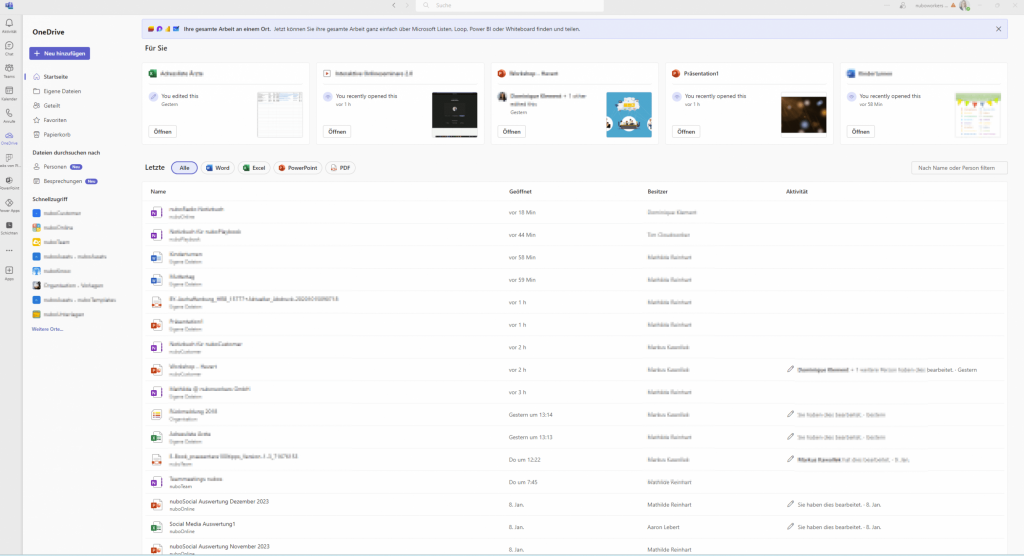The width and height of the screenshot is (1024, 556).
Task: Click the title bar more options dots
Action: [x=888, y=5]
